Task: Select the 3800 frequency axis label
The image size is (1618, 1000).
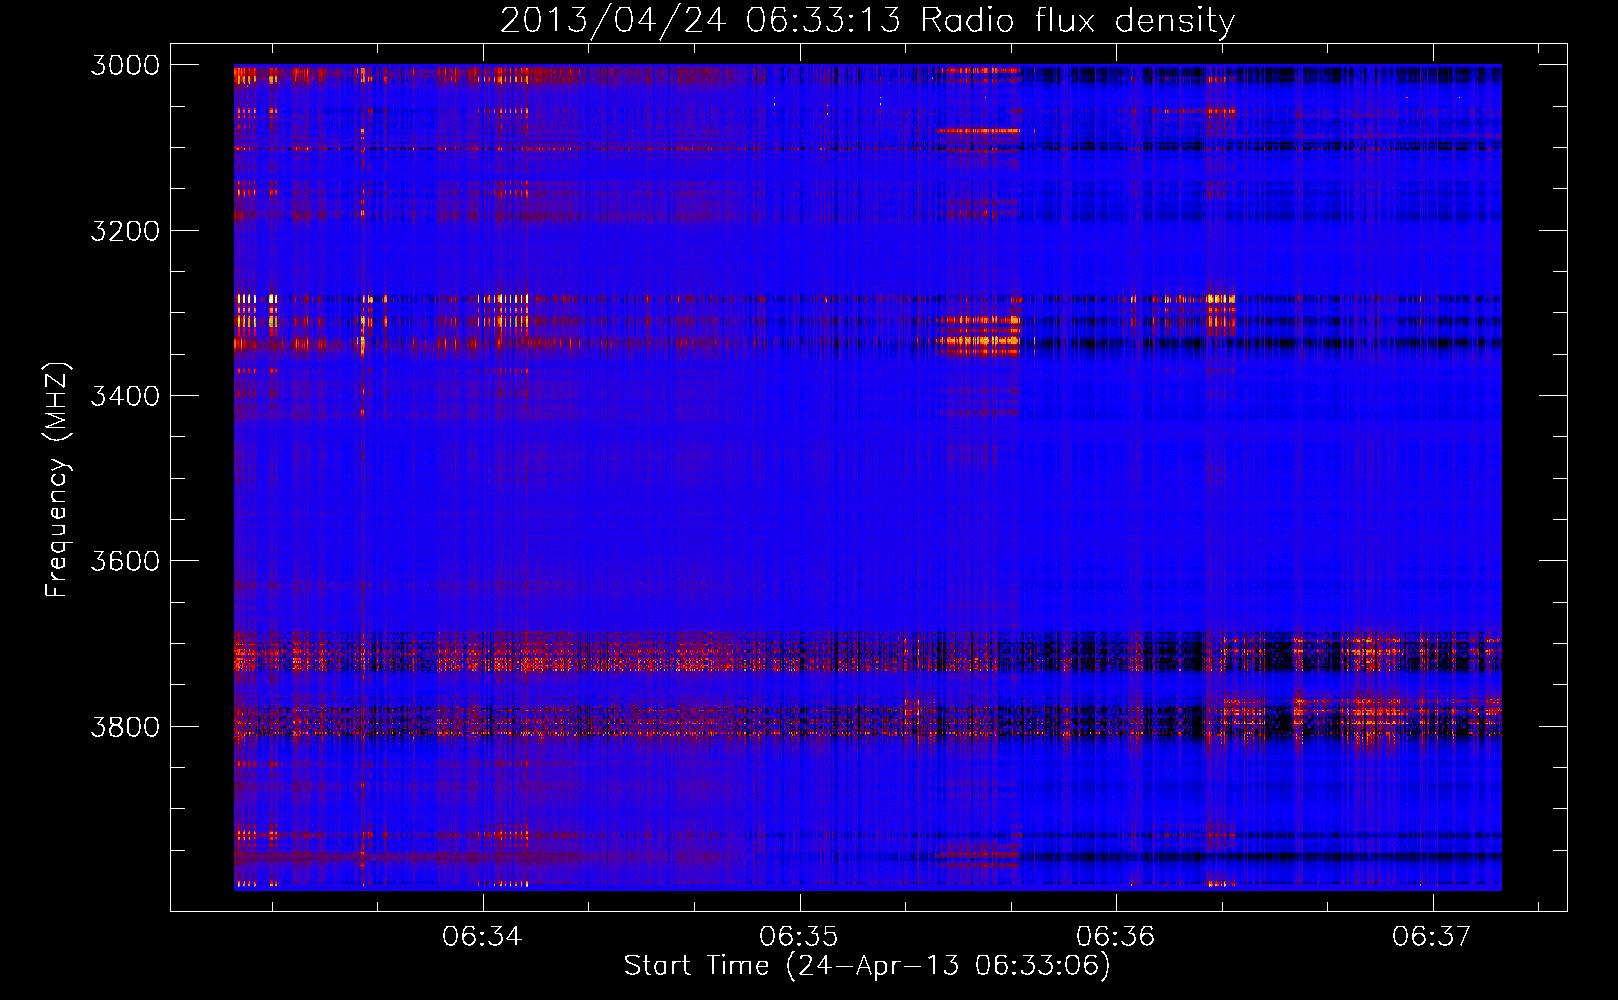Action: pyautogui.click(x=125, y=726)
